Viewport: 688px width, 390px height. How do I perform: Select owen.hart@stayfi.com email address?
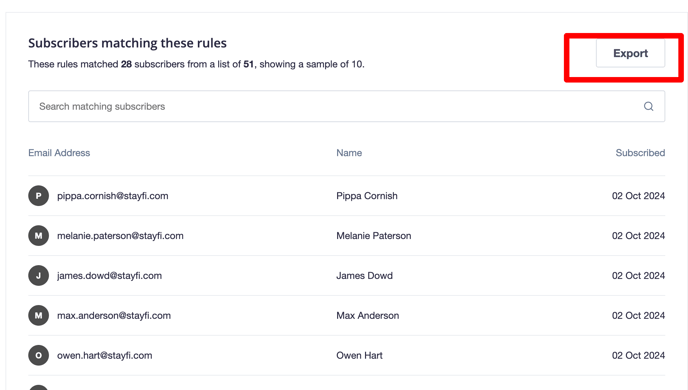tap(105, 356)
